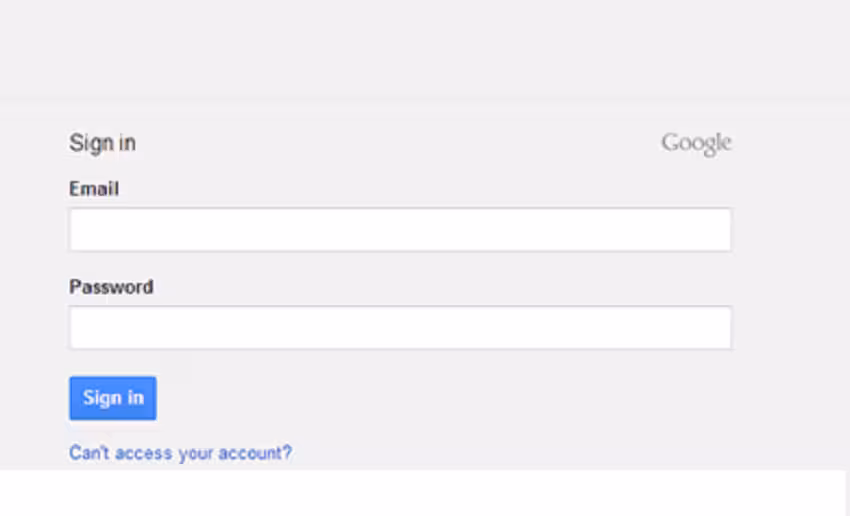Screen dimensions: 850x516
Task: Click the blue link under the Sign in button
Action: [180, 453]
